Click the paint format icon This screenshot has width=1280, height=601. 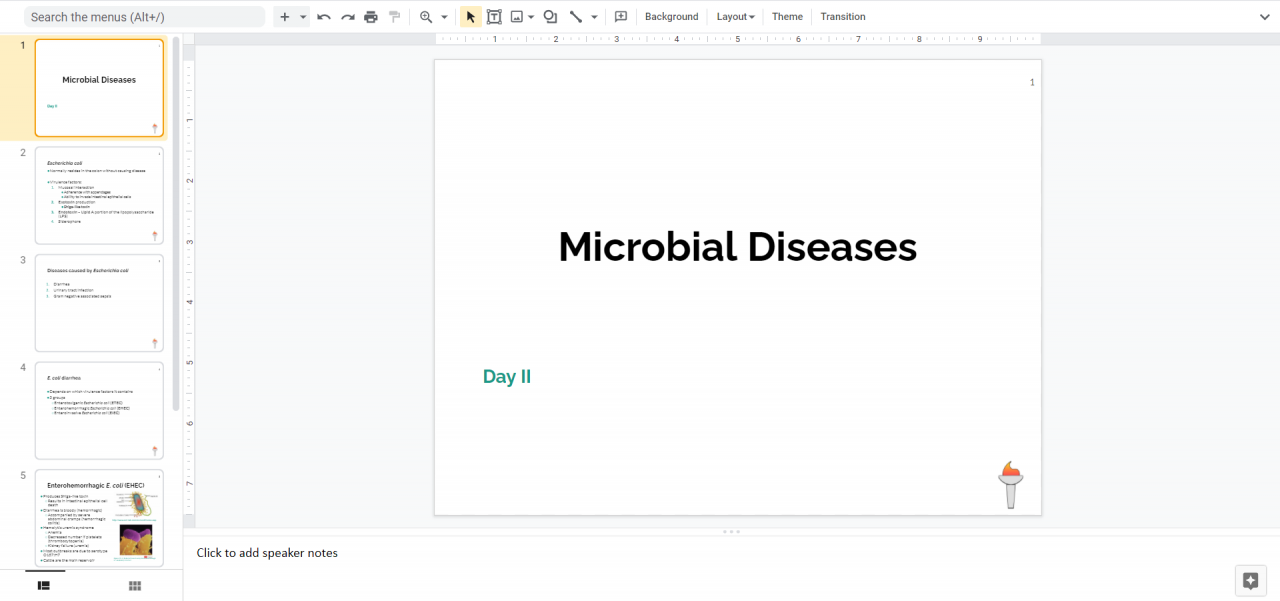(x=394, y=17)
